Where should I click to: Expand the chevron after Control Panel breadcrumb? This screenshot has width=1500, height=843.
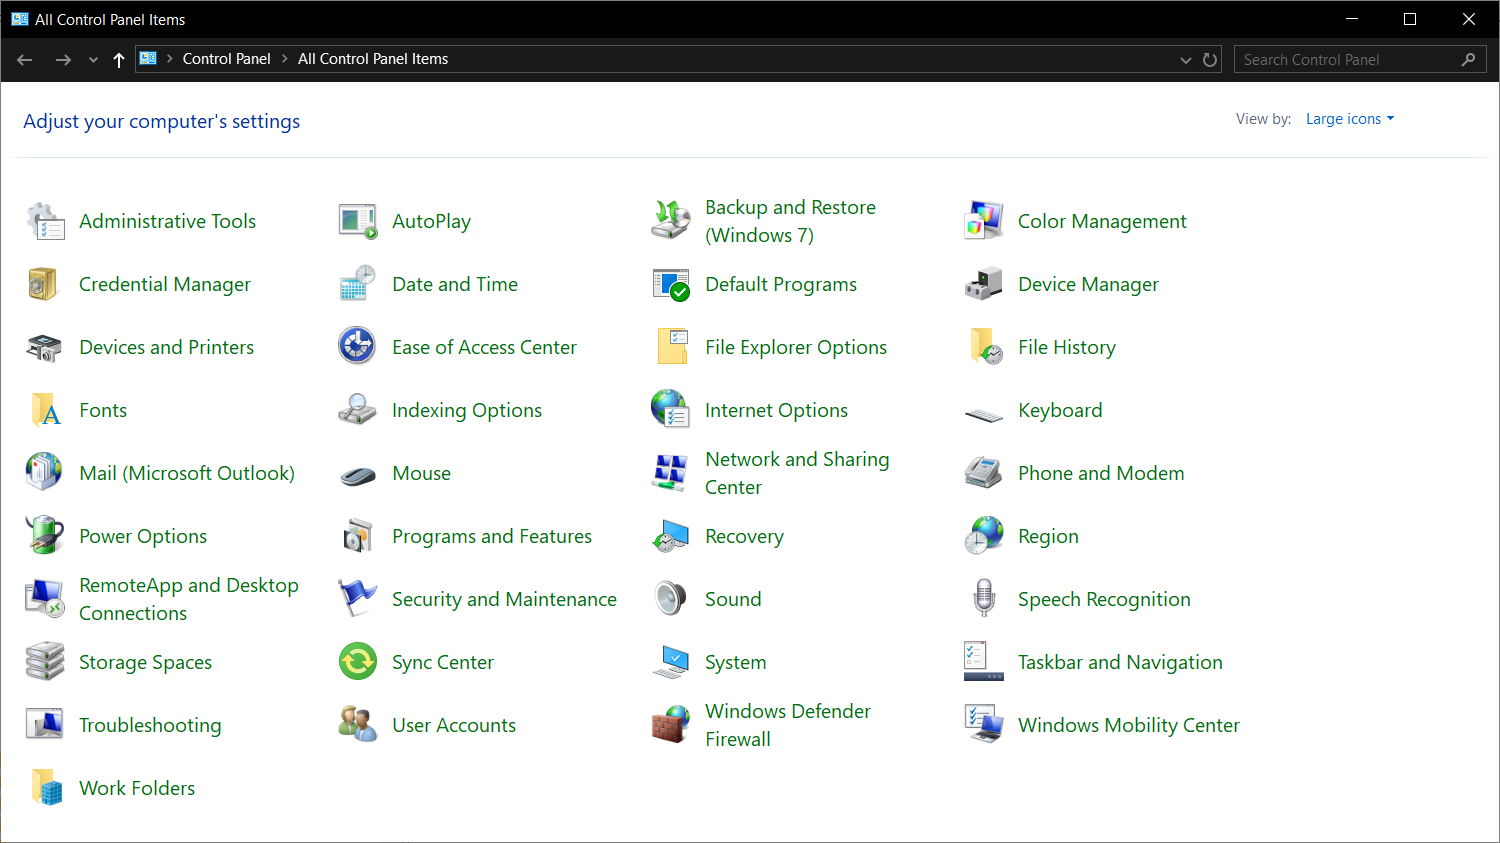(x=284, y=59)
